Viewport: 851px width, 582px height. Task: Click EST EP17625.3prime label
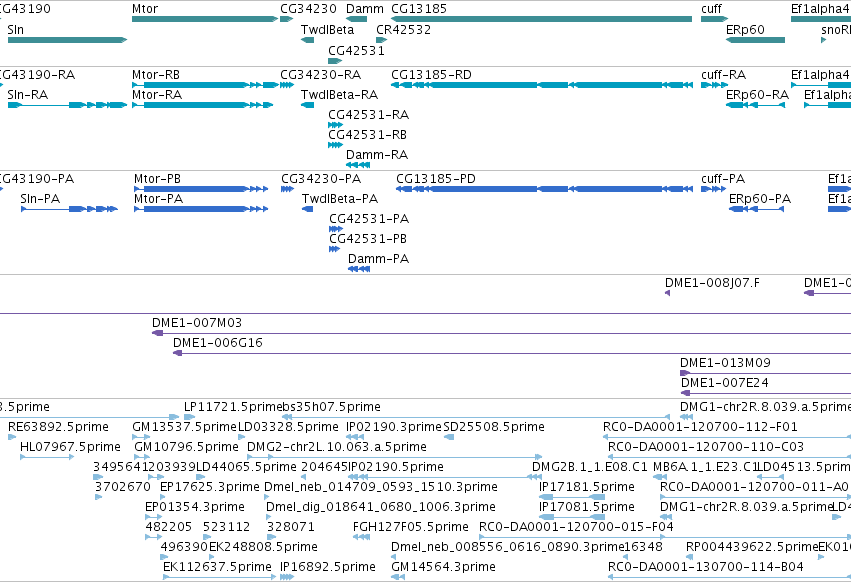tap(209, 487)
